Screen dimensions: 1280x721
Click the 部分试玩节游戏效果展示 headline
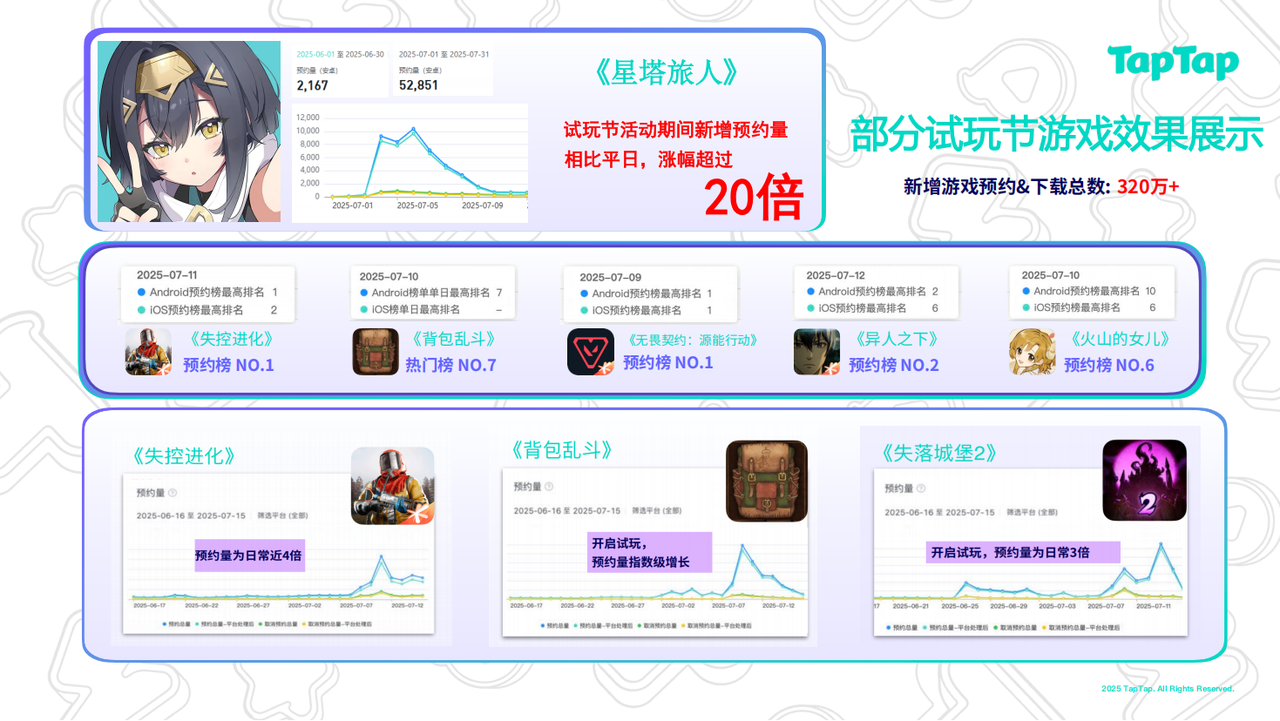(1057, 135)
